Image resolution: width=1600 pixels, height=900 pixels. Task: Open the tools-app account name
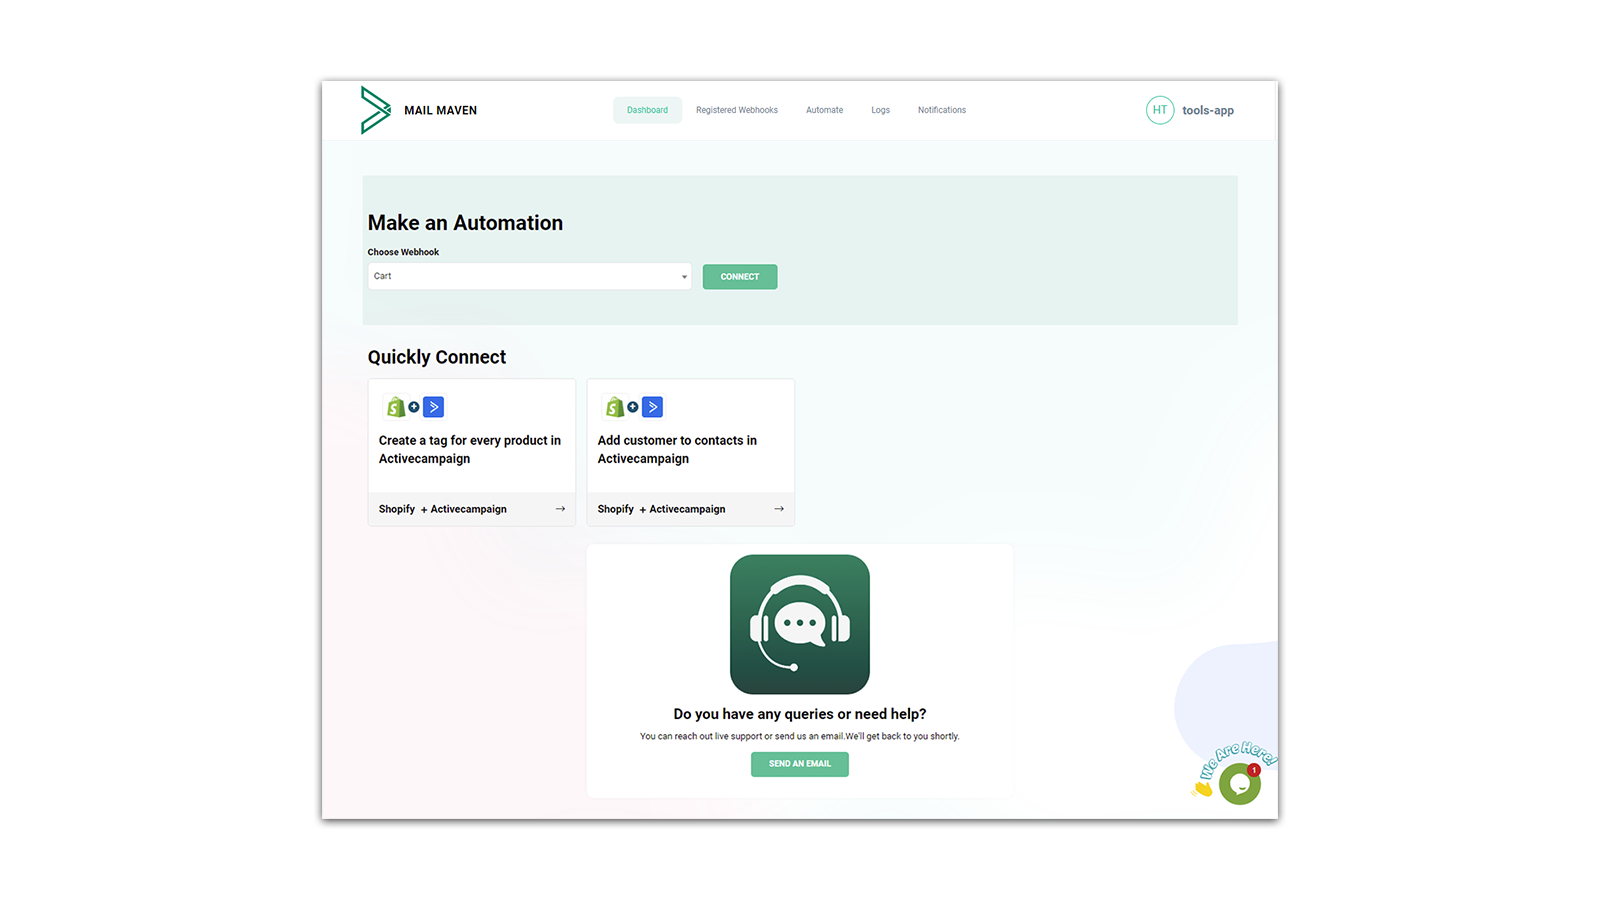click(1208, 110)
